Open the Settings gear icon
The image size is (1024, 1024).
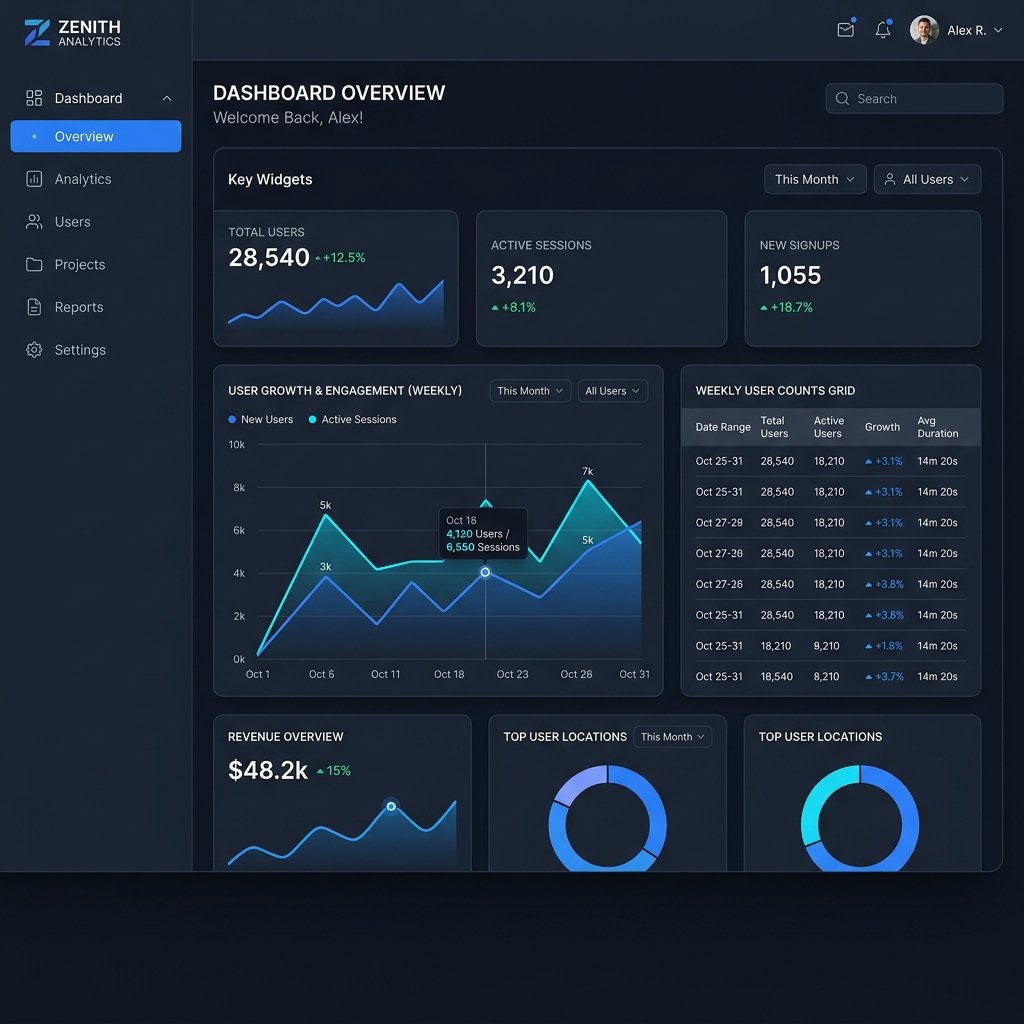[x=34, y=350]
